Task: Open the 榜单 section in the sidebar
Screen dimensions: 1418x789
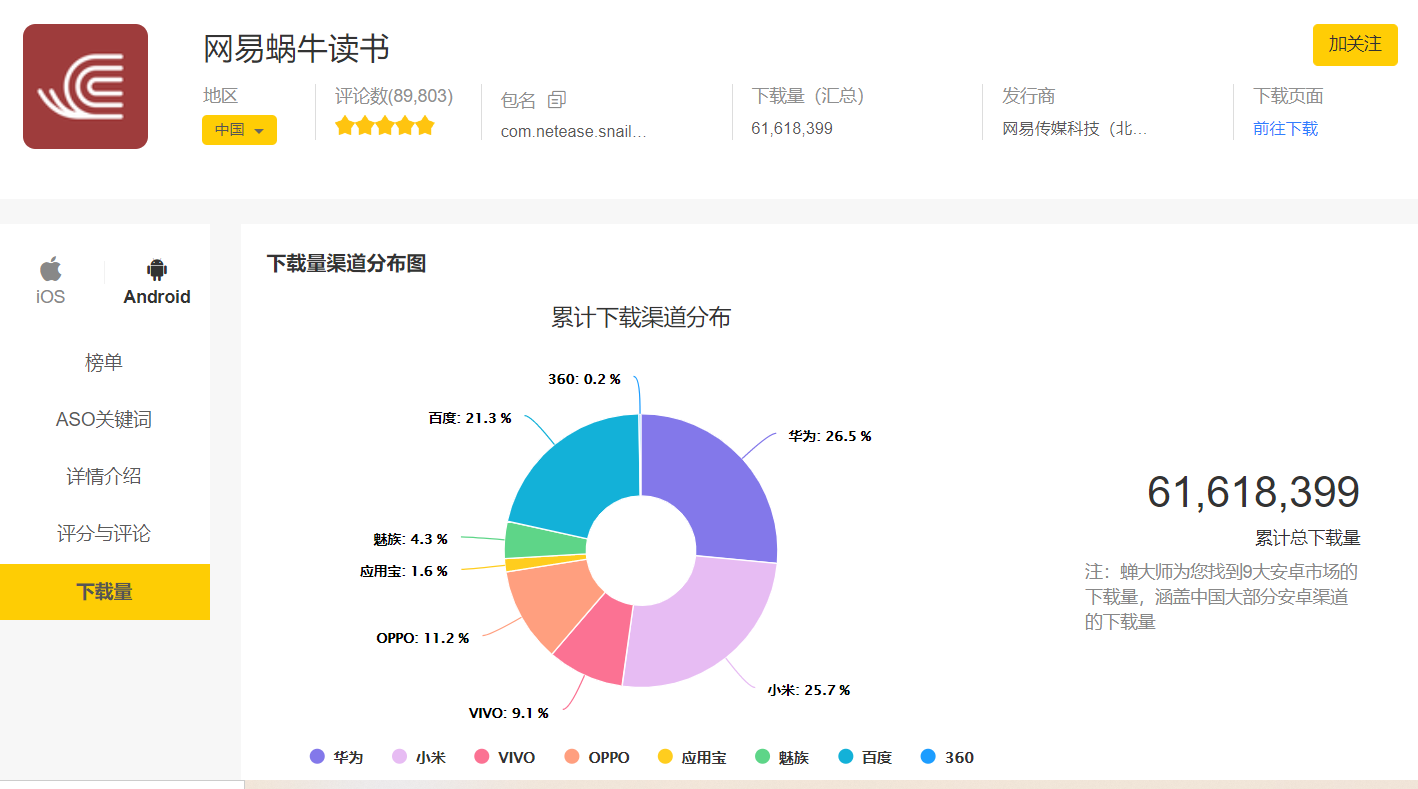Action: click(x=104, y=362)
